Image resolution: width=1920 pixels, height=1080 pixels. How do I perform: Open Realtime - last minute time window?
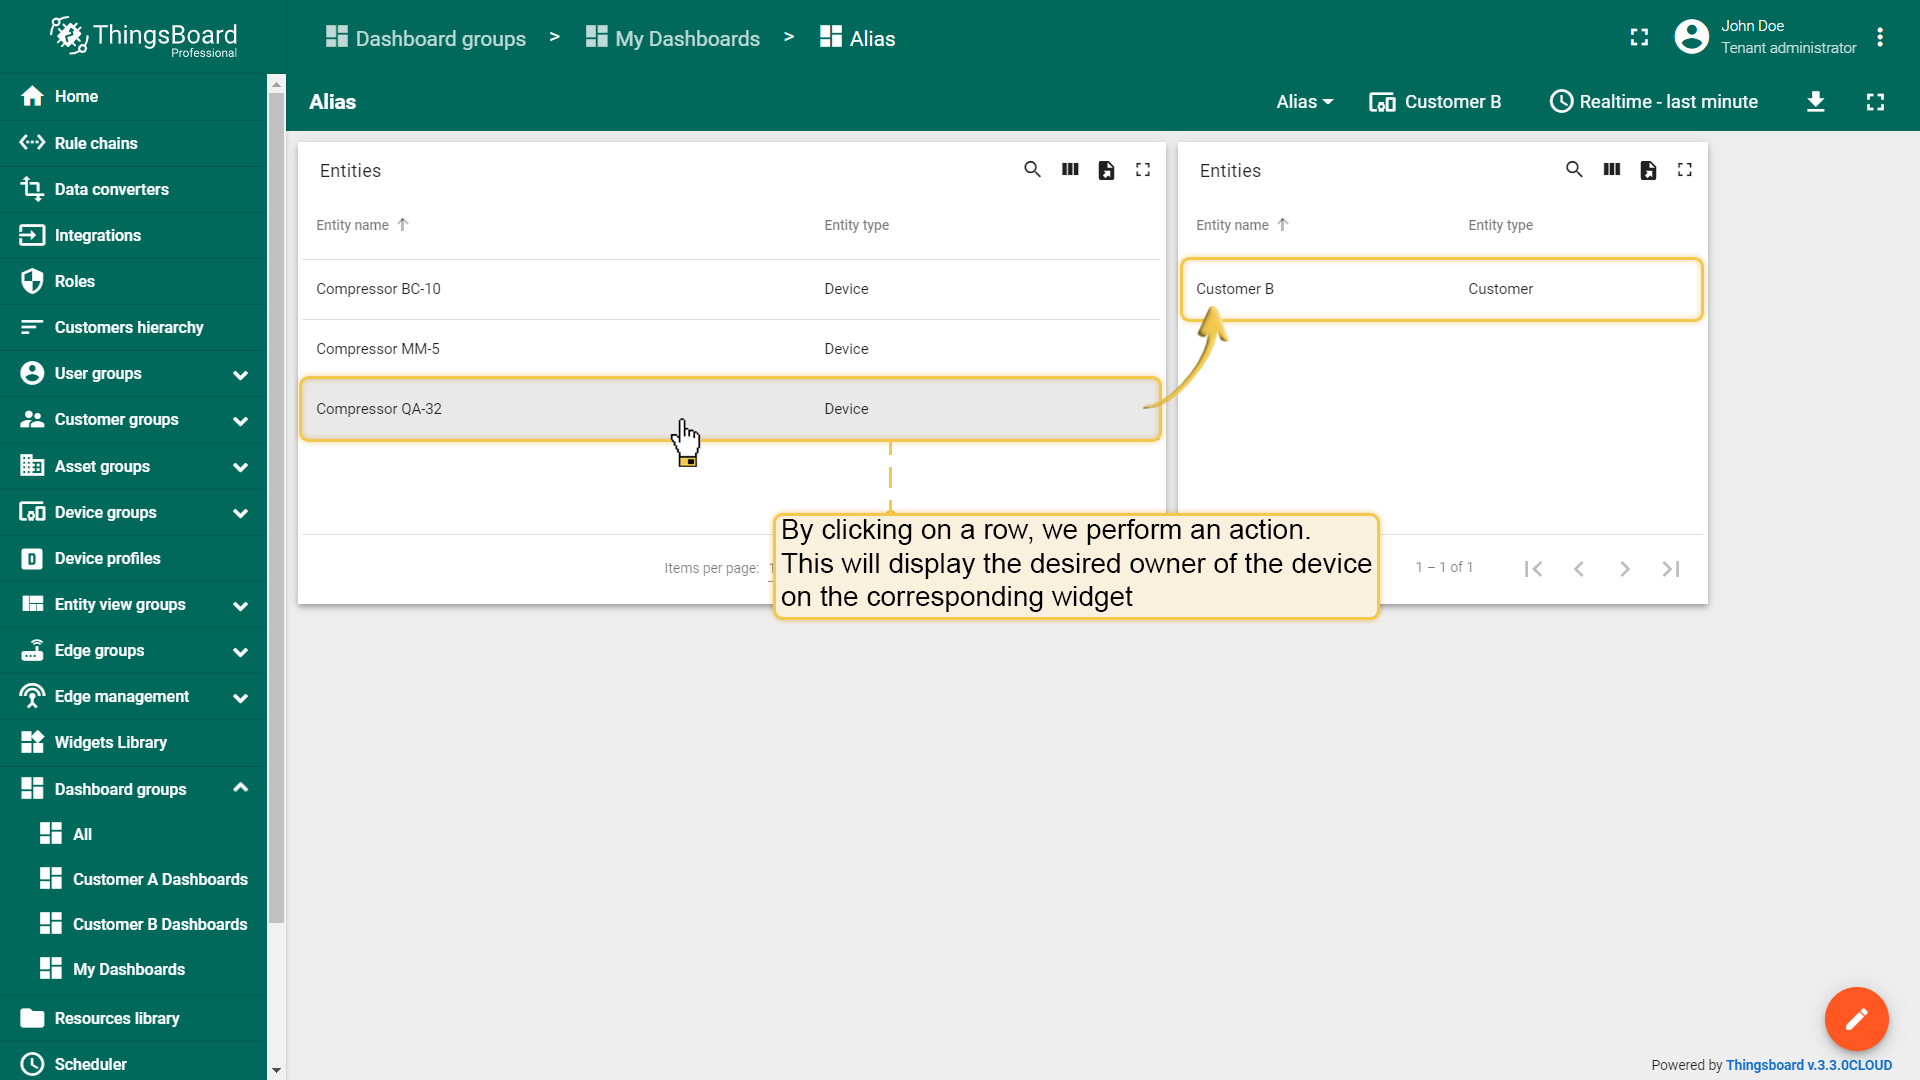[x=1653, y=102]
